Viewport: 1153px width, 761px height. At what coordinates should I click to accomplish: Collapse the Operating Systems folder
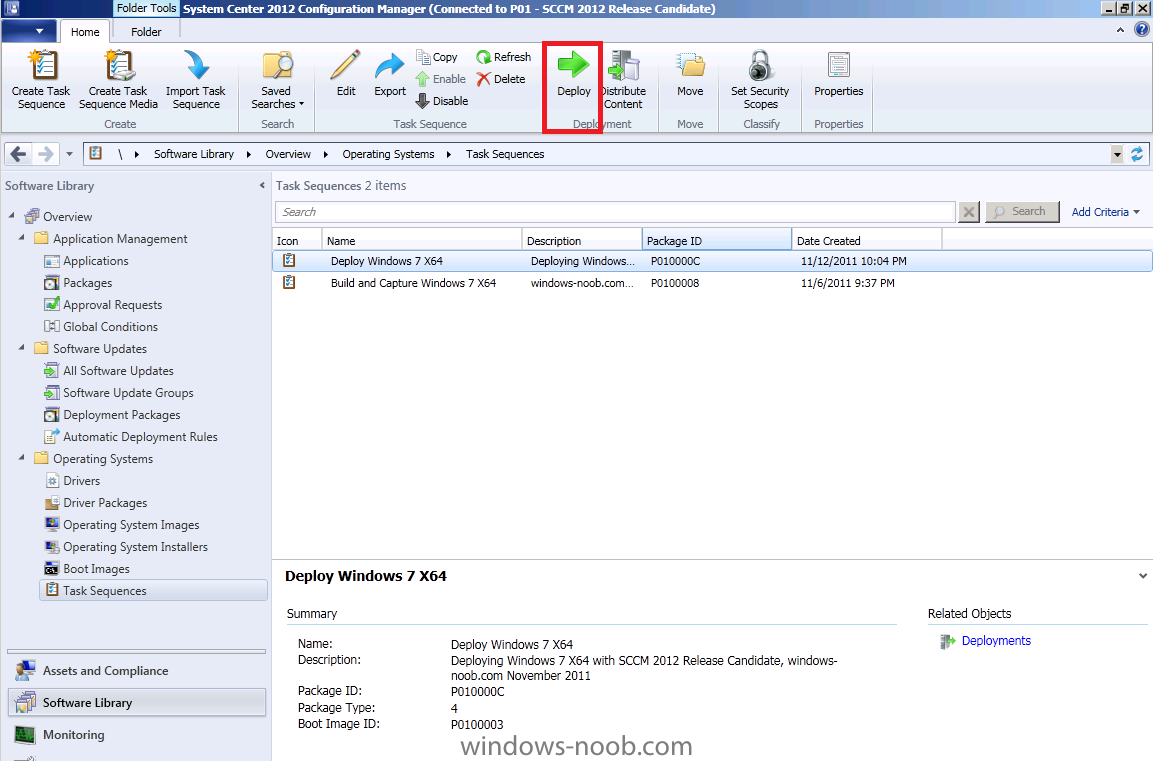tap(21, 457)
